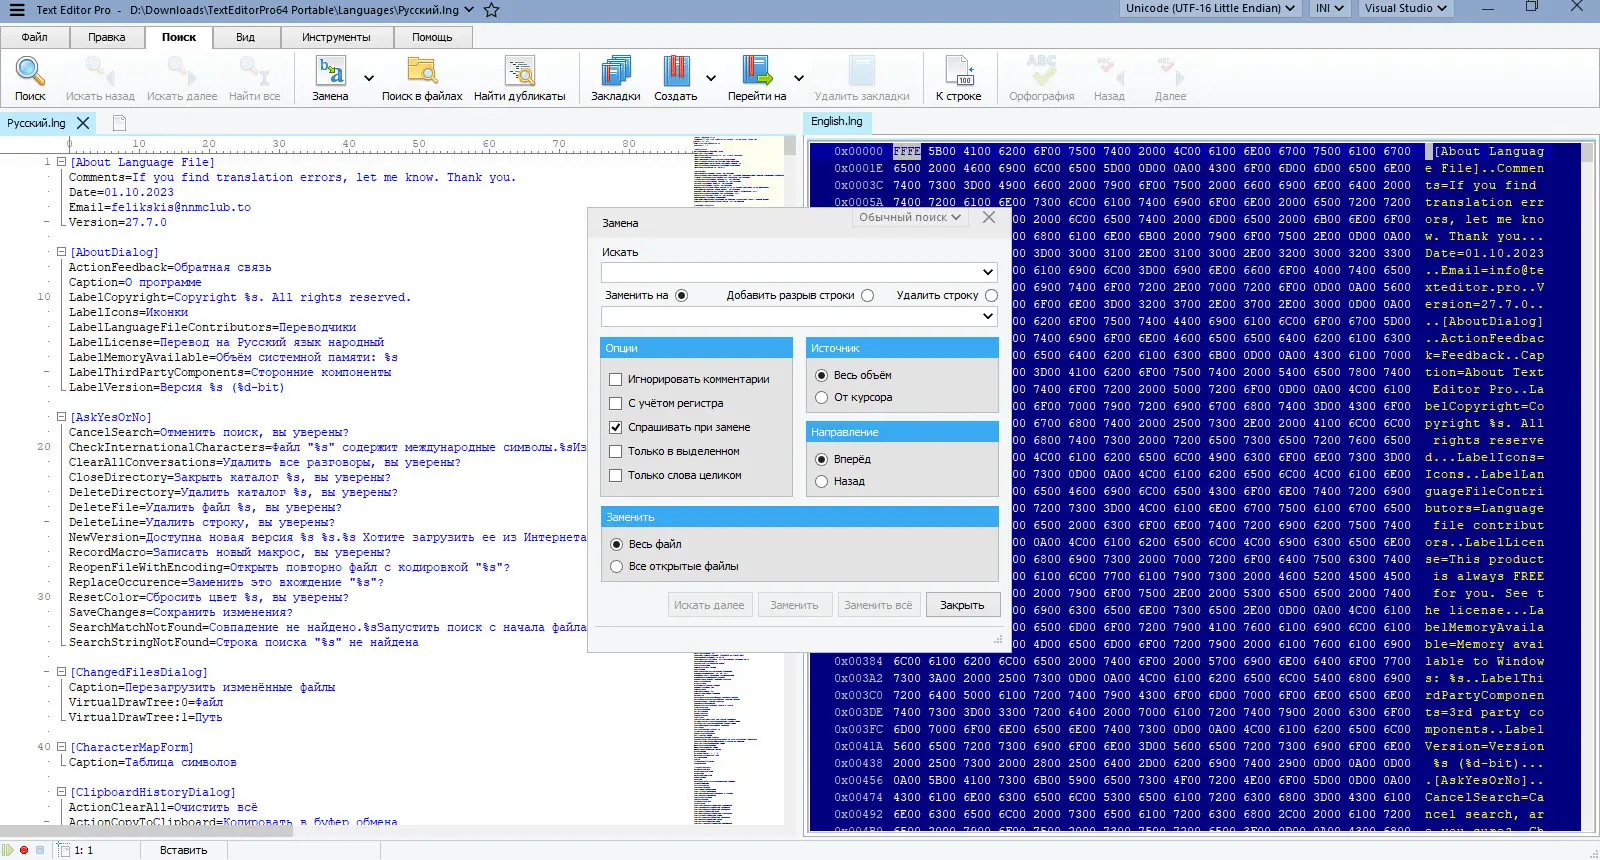
Task: Open the Замена replace tool
Action: click(x=330, y=72)
